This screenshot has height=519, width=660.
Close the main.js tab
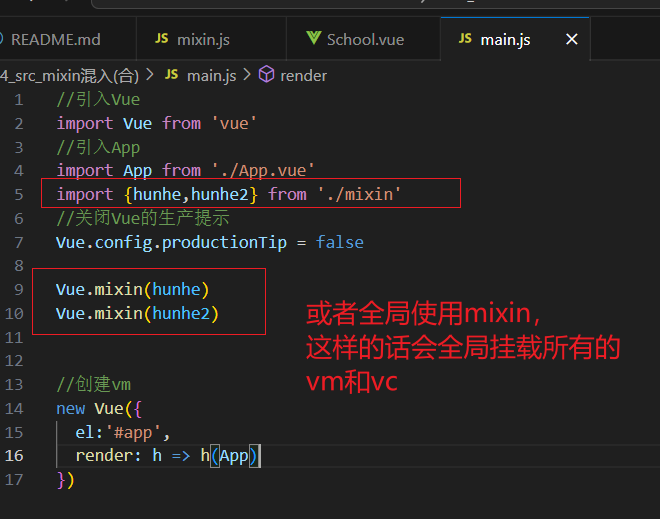(x=572, y=39)
